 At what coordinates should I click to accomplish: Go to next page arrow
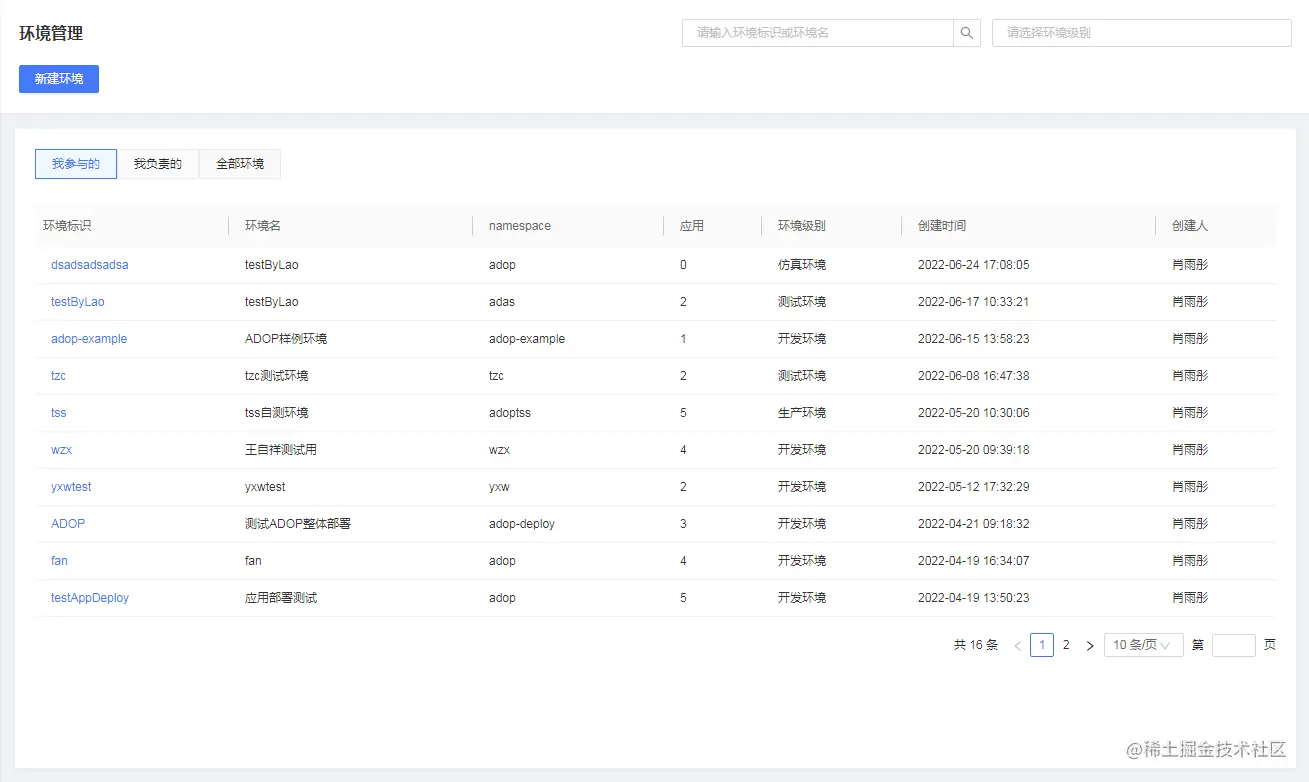[1090, 646]
